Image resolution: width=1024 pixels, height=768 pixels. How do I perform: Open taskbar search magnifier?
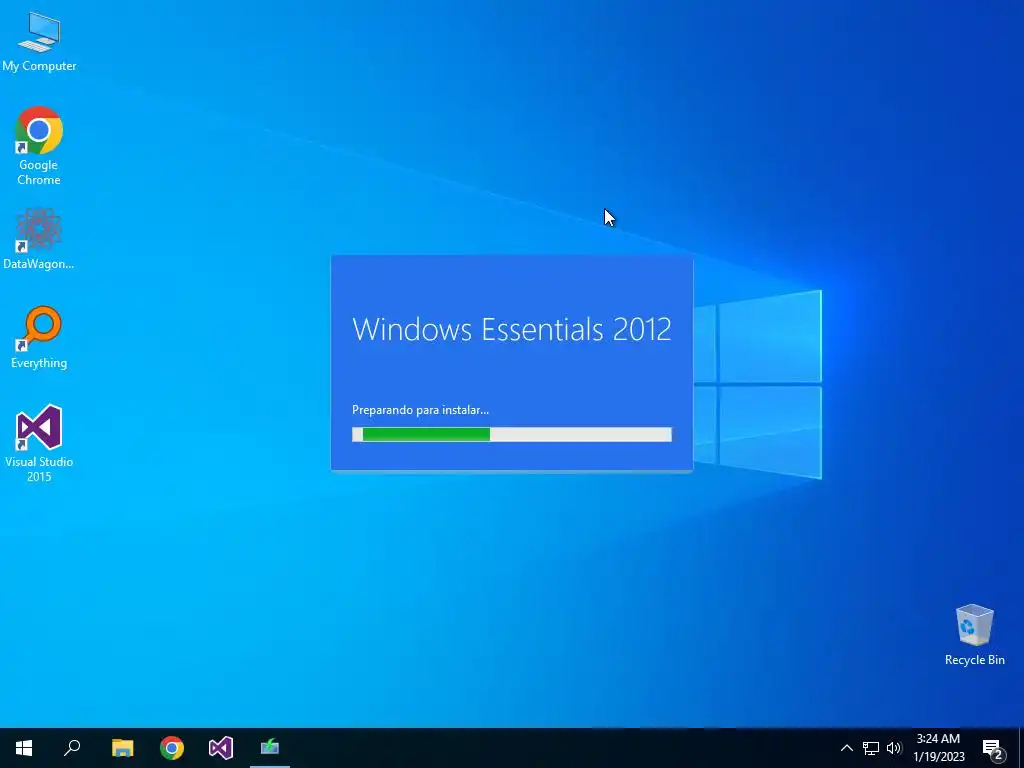click(72, 748)
